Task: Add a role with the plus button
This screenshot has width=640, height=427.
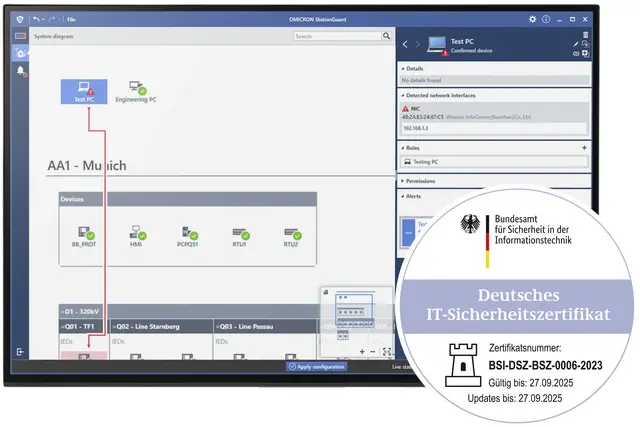Action: (584, 147)
